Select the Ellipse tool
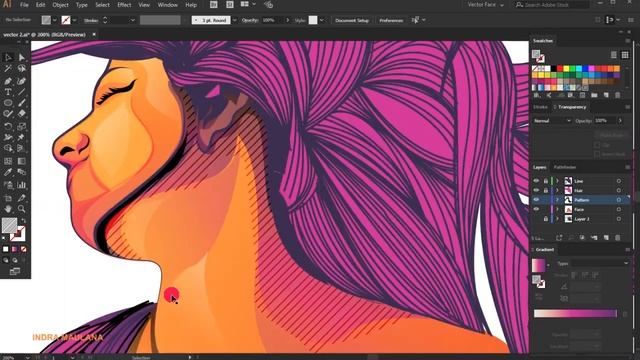 8,103
